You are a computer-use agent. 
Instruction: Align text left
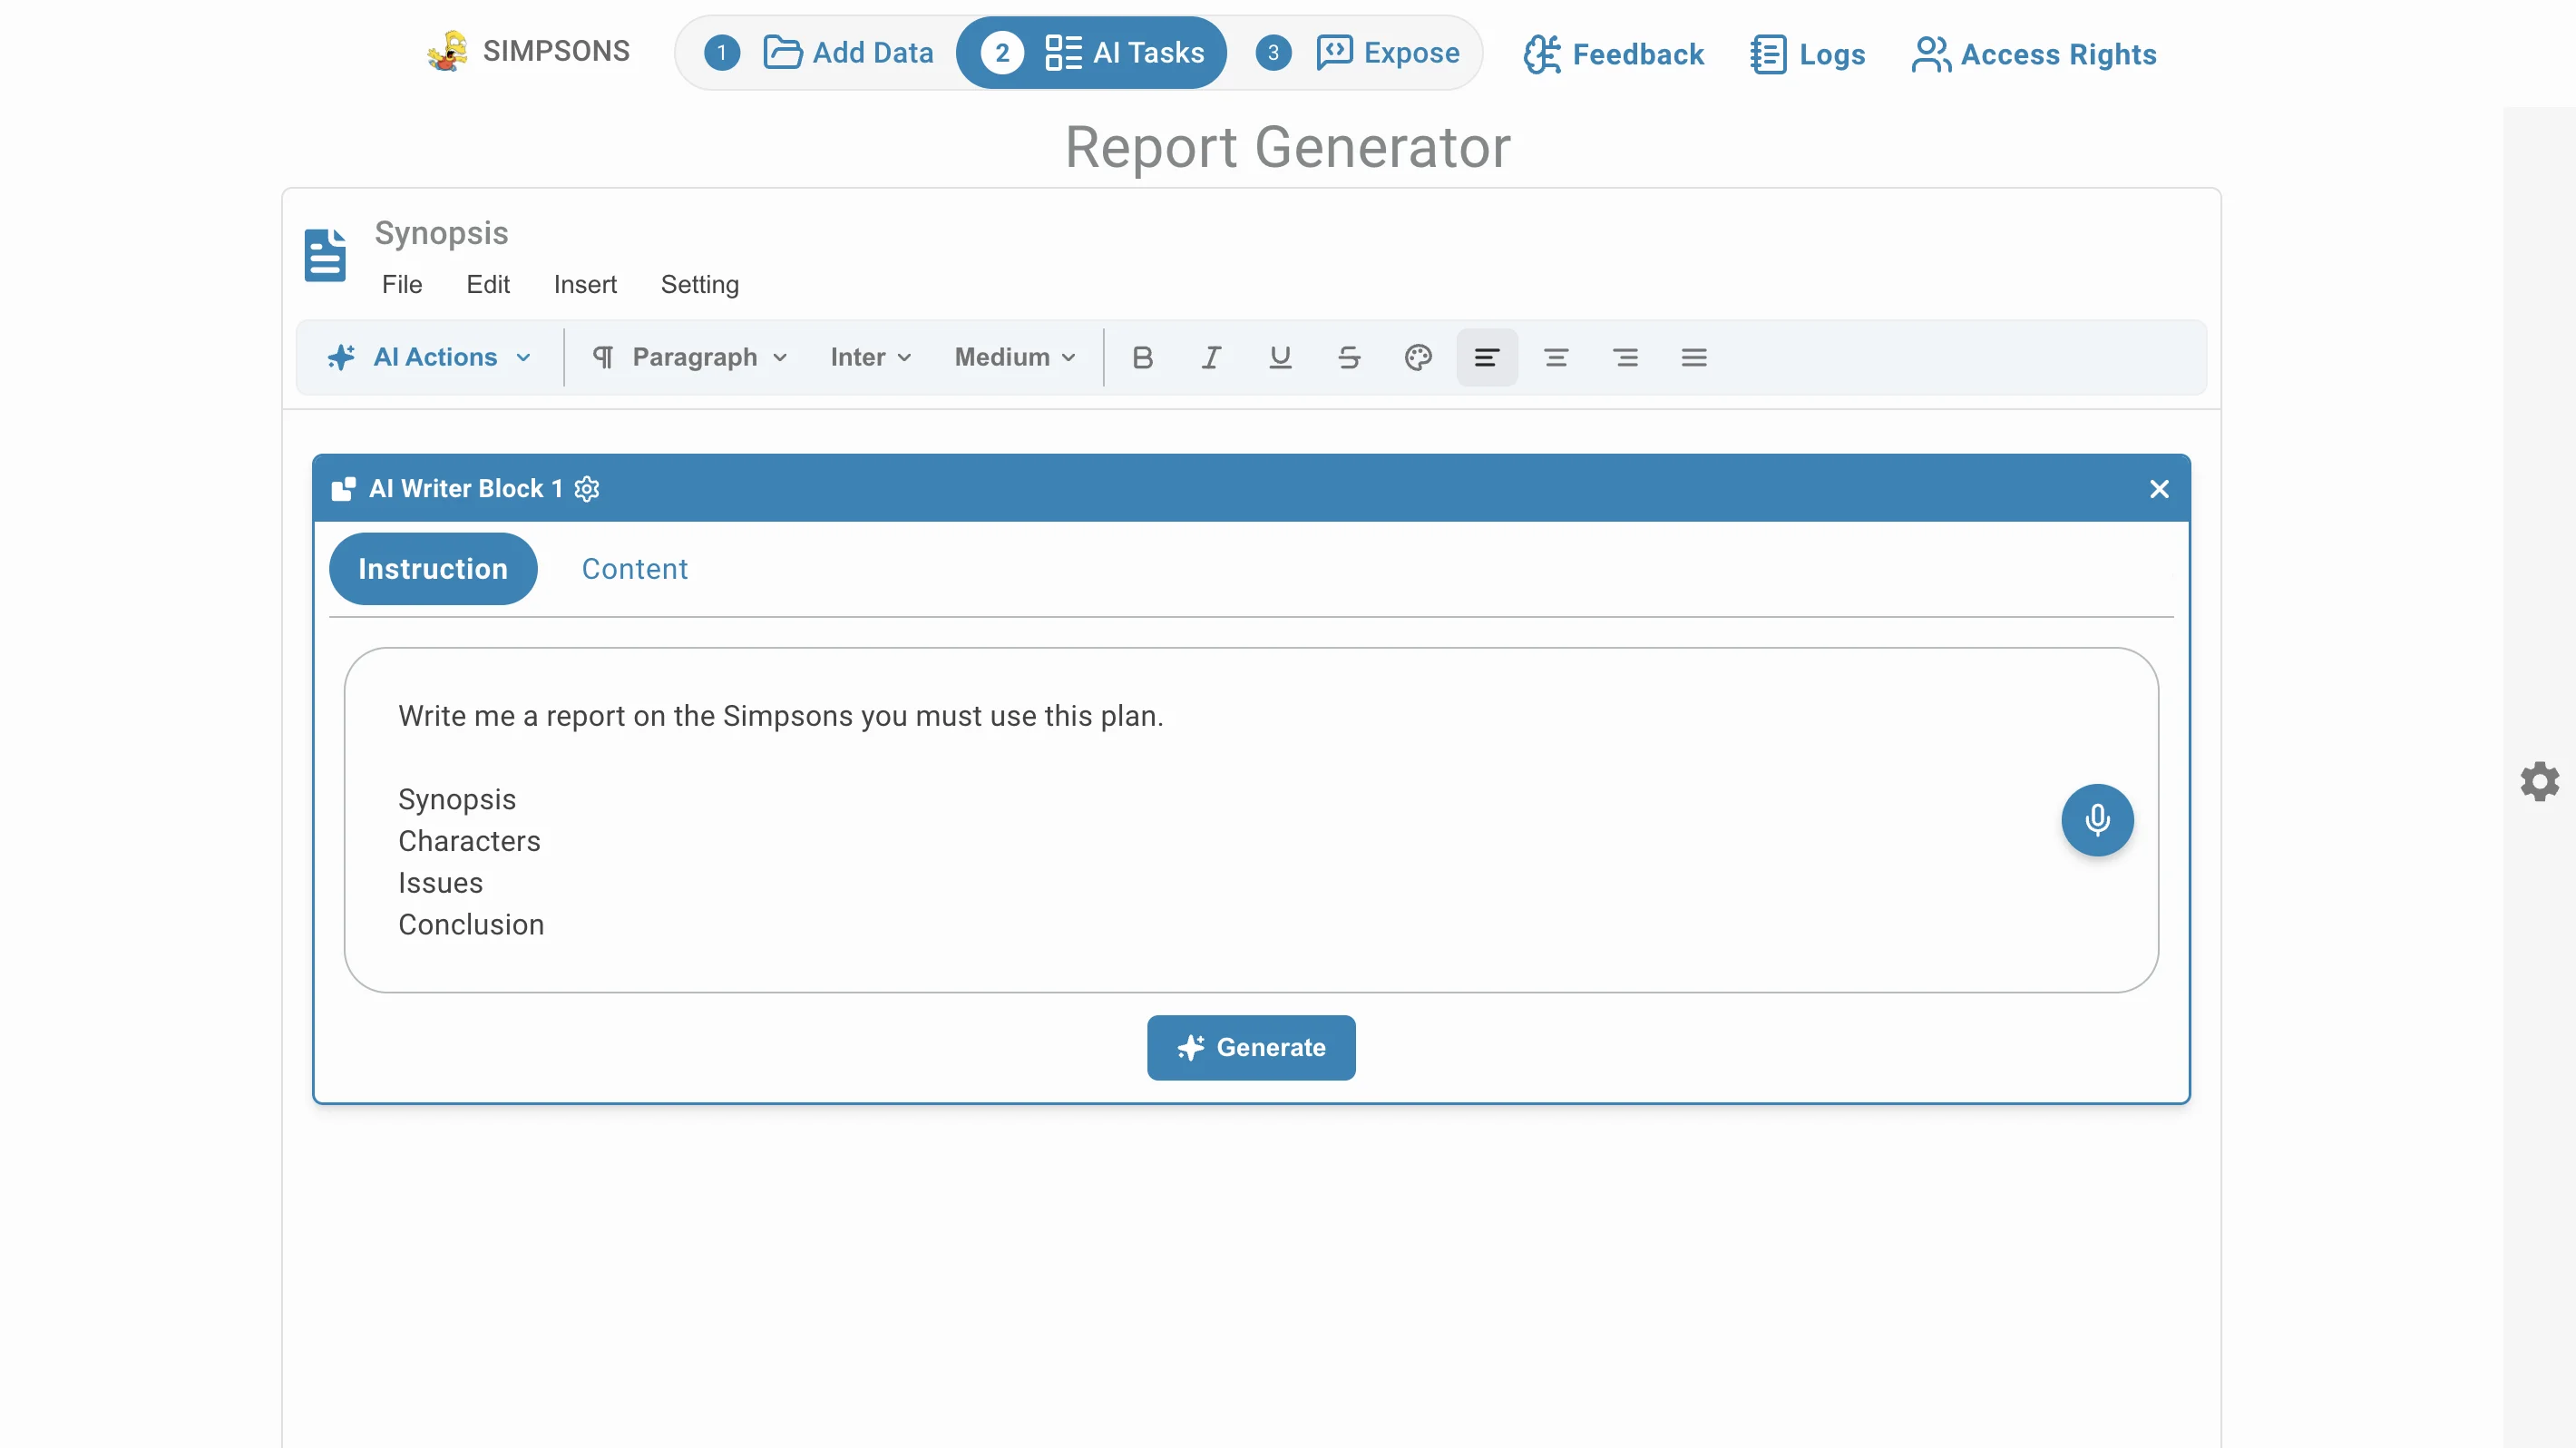pyautogui.click(x=1487, y=358)
